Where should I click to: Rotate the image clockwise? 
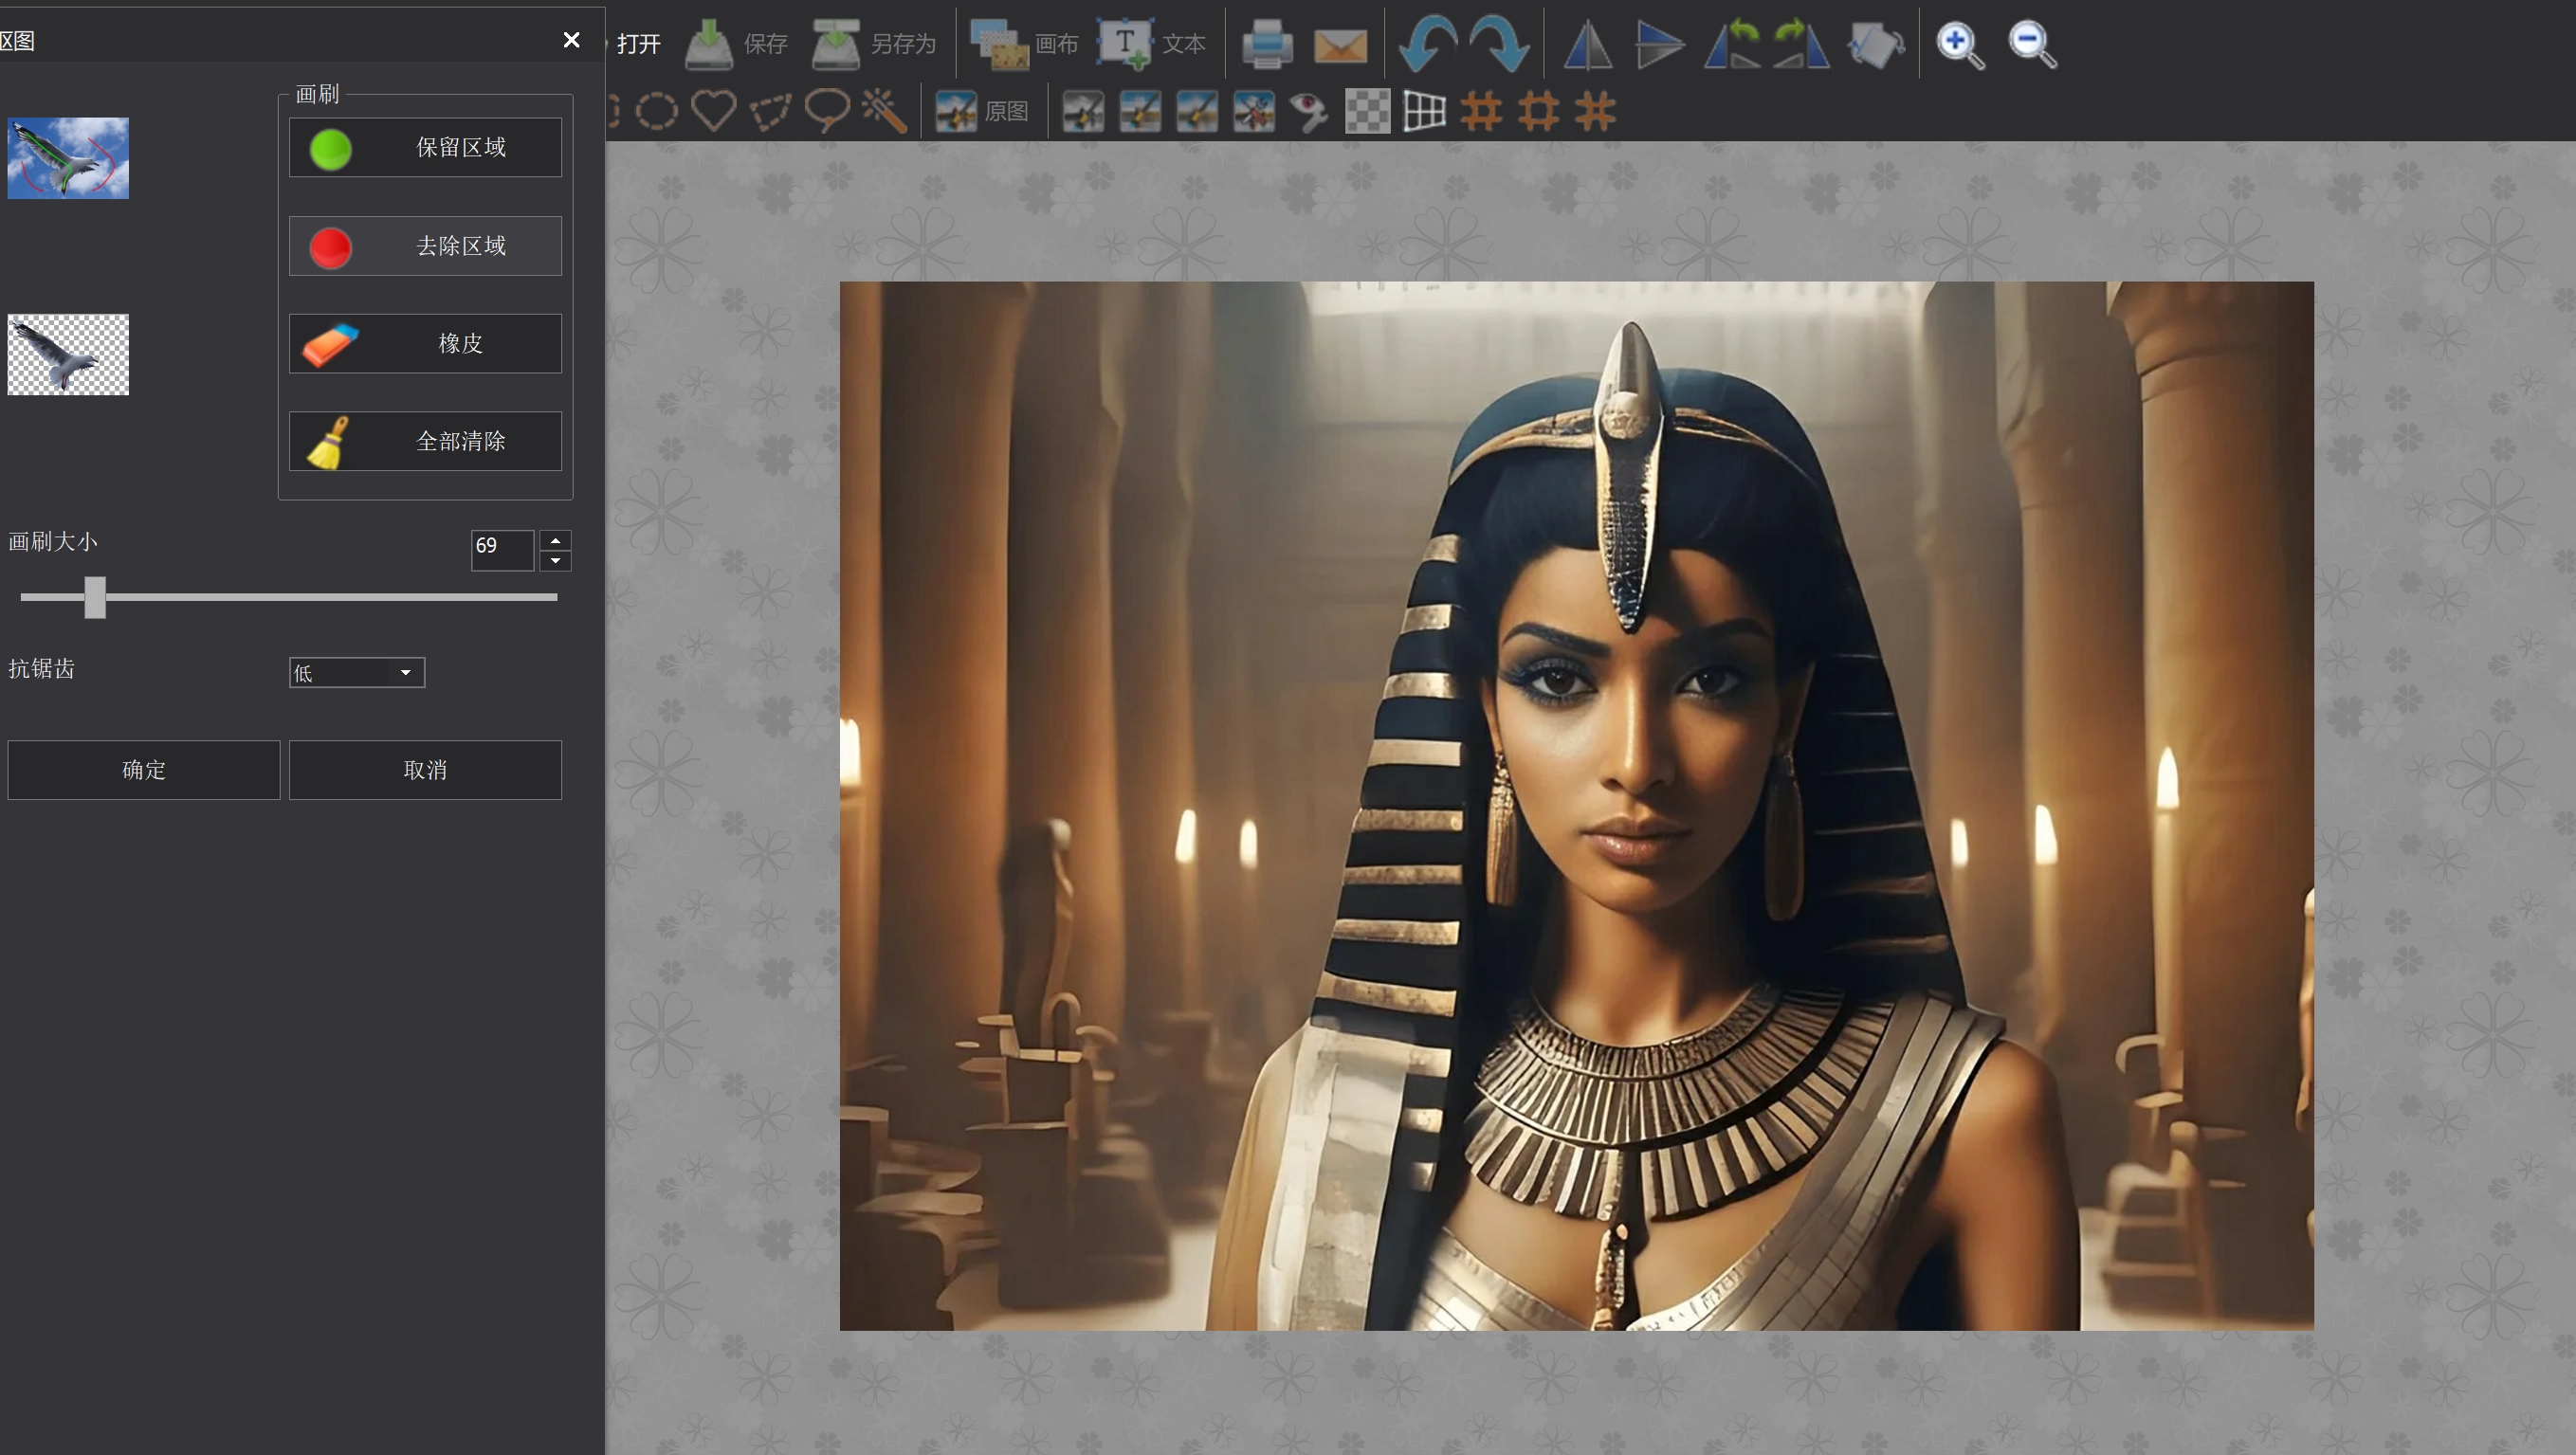click(1802, 44)
